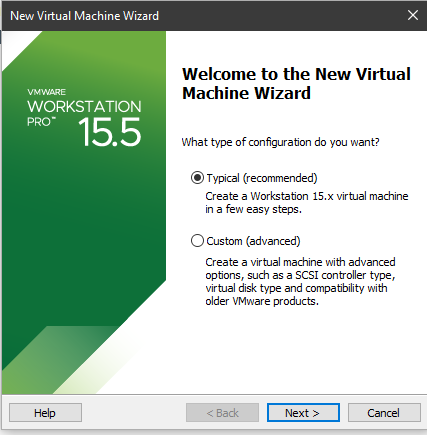The height and width of the screenshot is (435, 427).
Task: Click the Next > button
Action: coord(303,413)
